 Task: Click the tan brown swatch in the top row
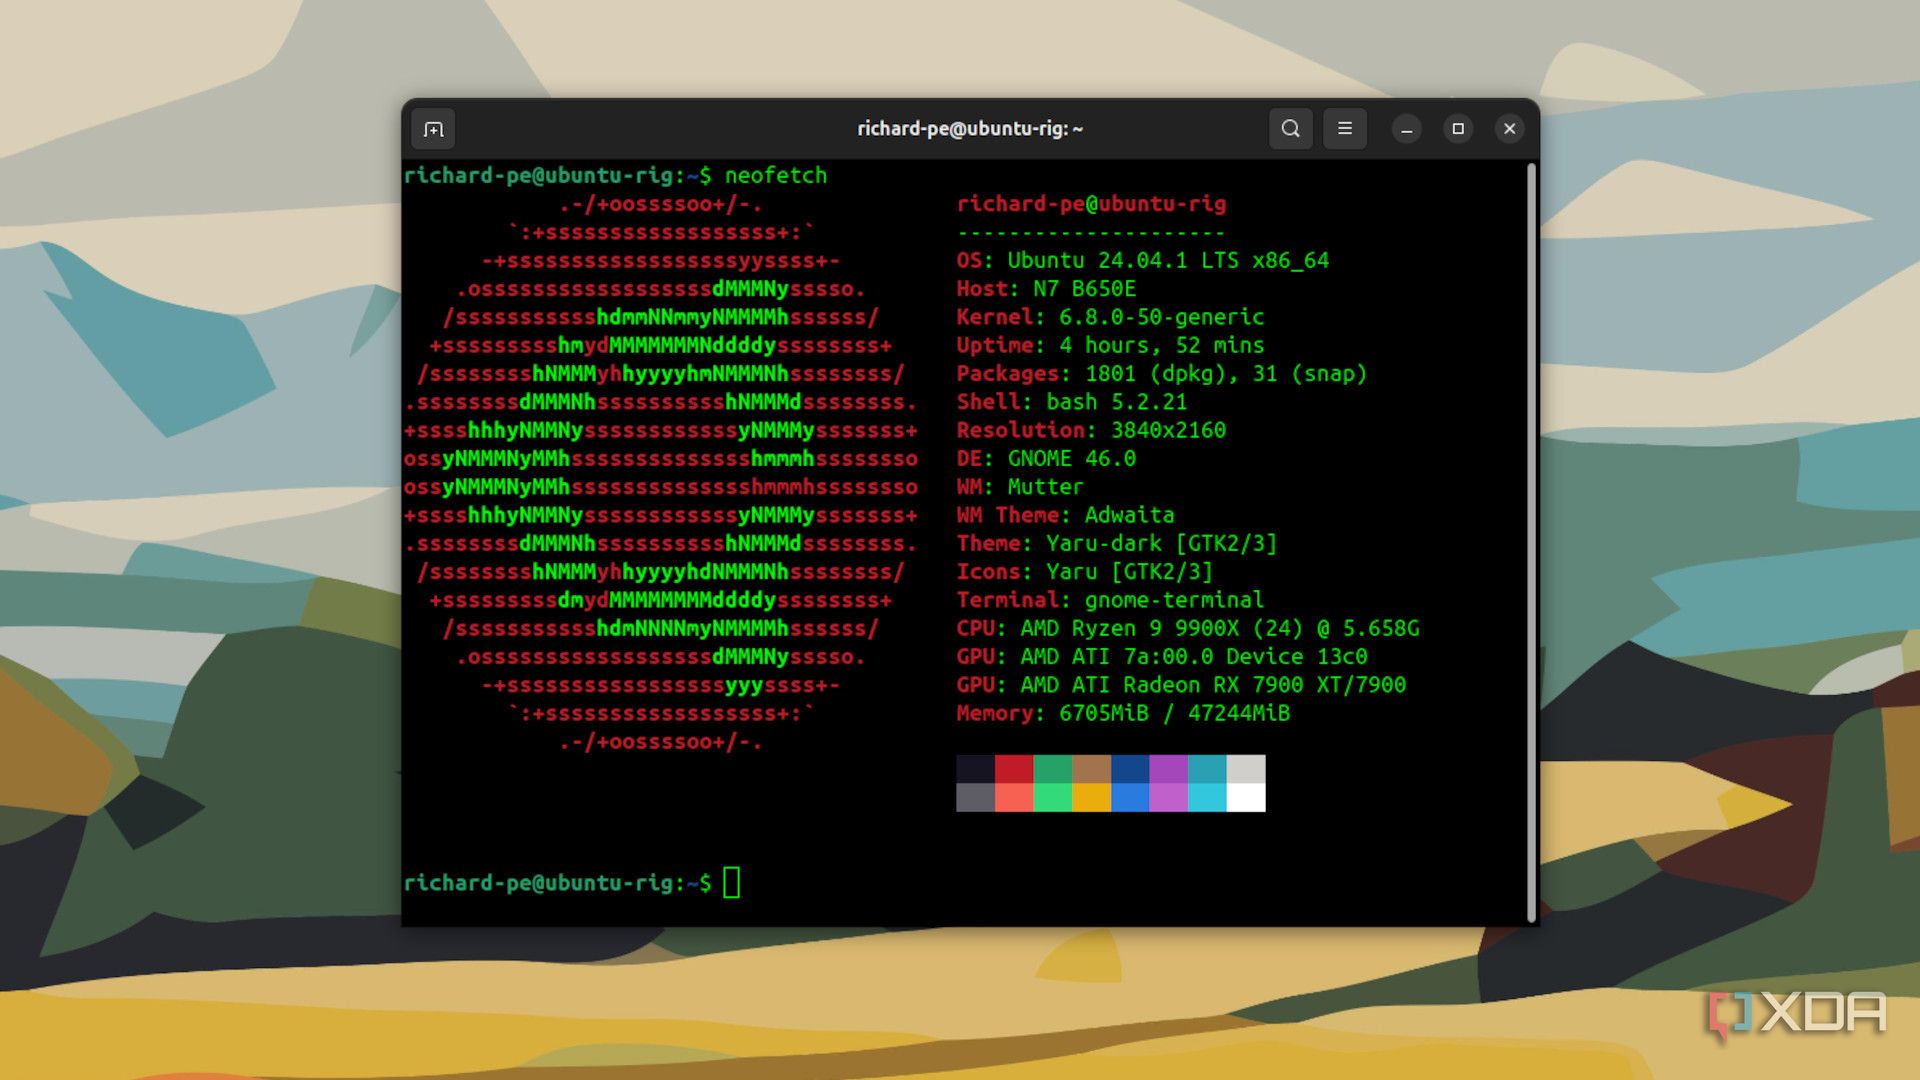[1091, 769]
